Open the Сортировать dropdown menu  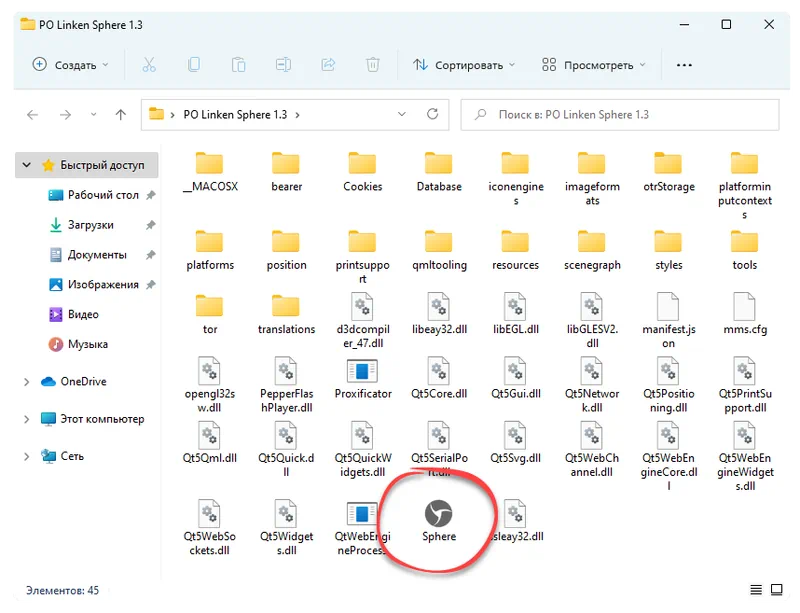pos(464,65)
